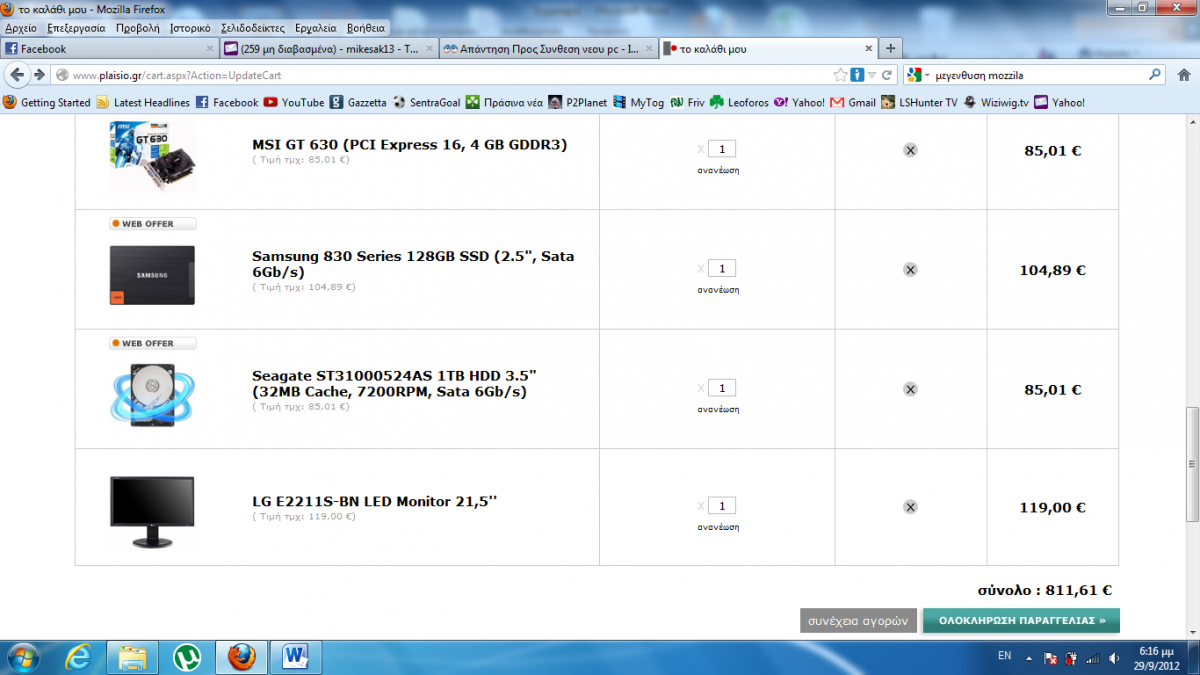Screen dimensions: 1200x675
Task: Open the MyTog bookmark
Action: [x=639, y=102]
